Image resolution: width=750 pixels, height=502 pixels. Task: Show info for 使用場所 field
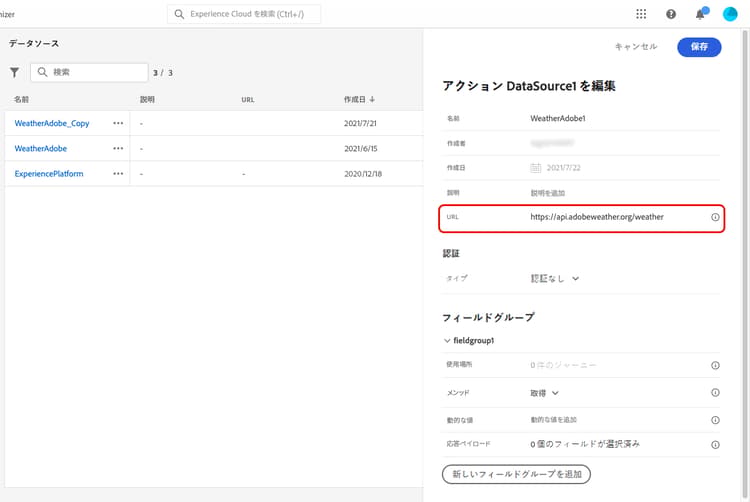(715, 365)
